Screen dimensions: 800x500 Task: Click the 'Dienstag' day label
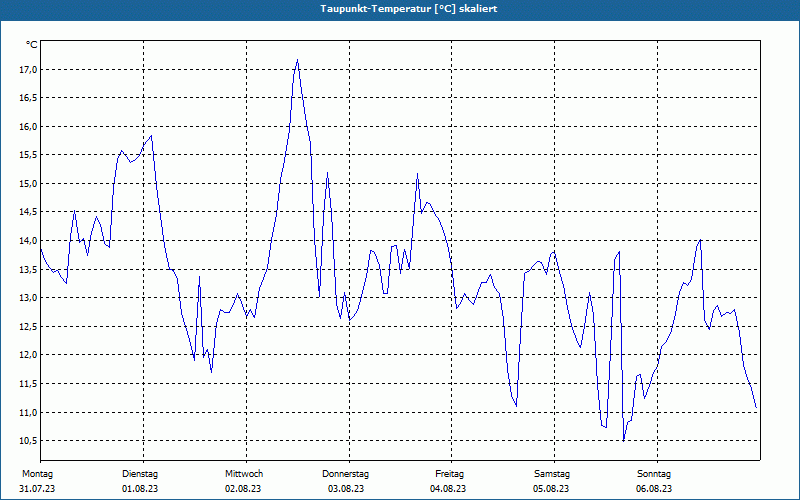tap(140, 474)
